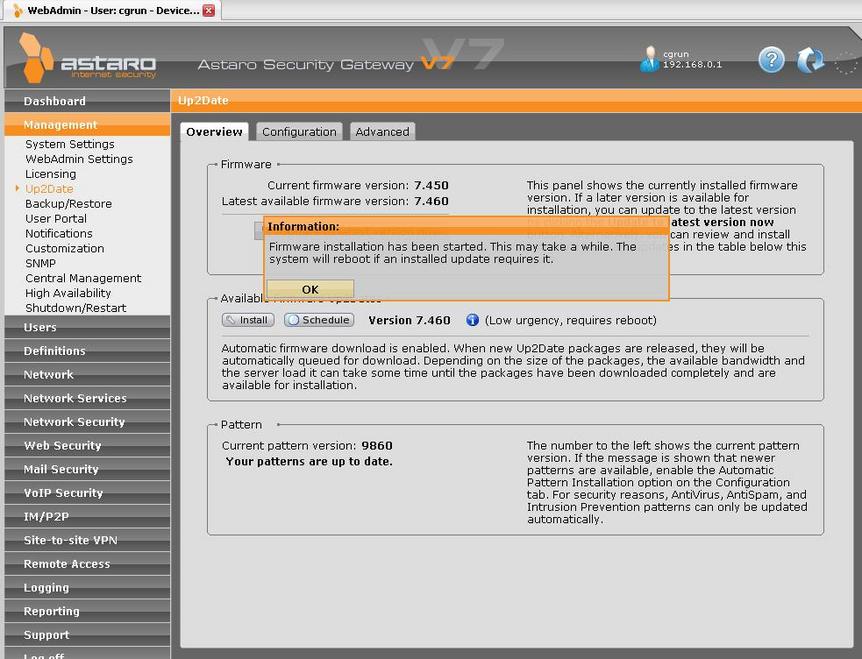This screenshot has height=659, width=862.
Task: Open System Settings in the sidebar
Action: pyautogui.click(x=70, y=144)
